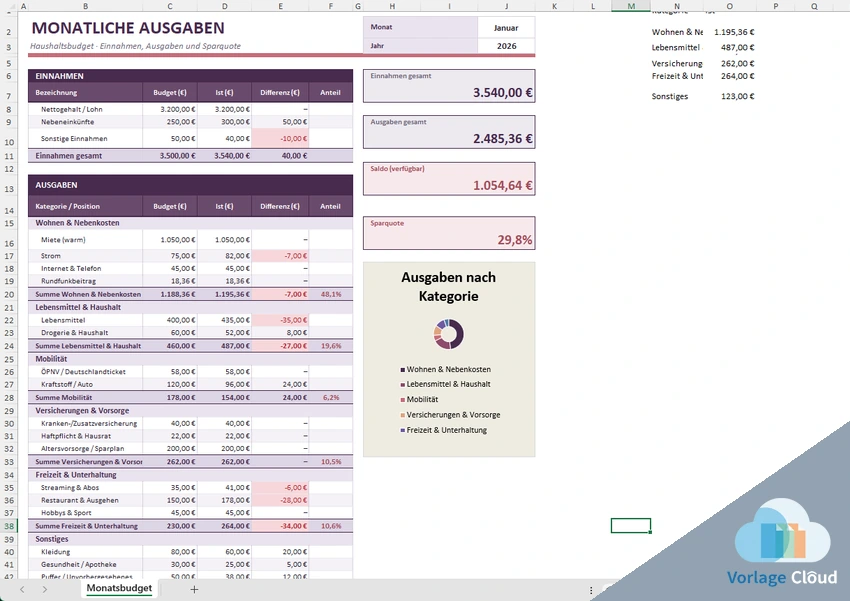Click the title MONATLICHE AUSGABEN

coord(128,28)
